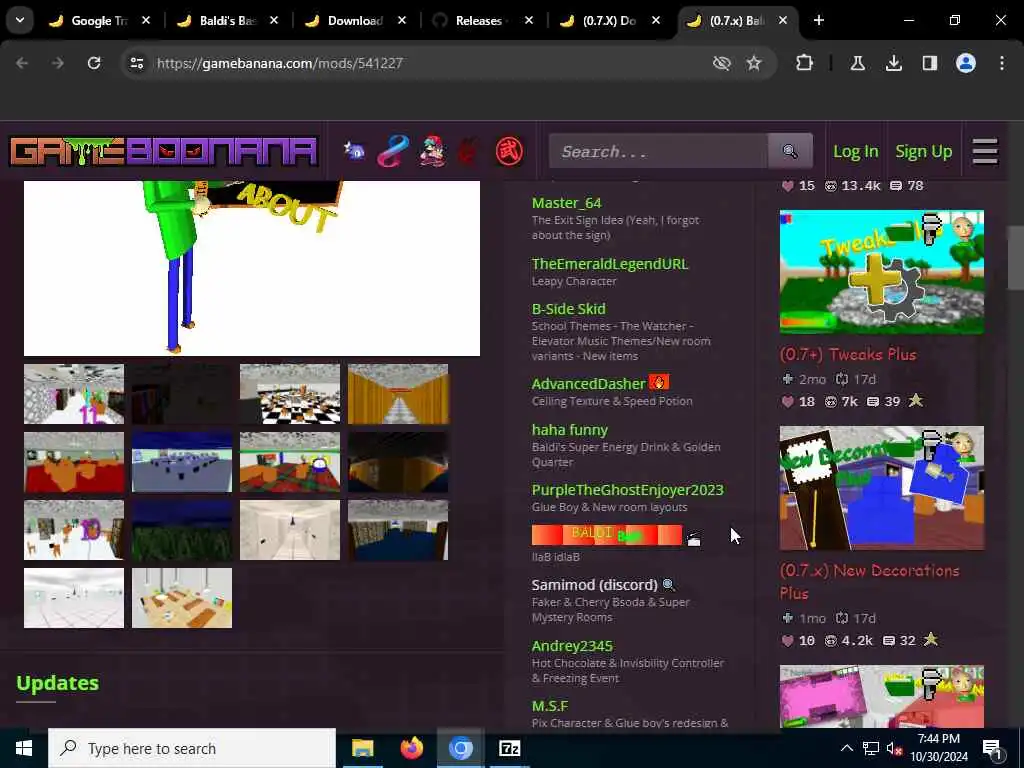Open Master_64 profile link
This screenshot has width=1024, height=768.
[x=566, y=203]
